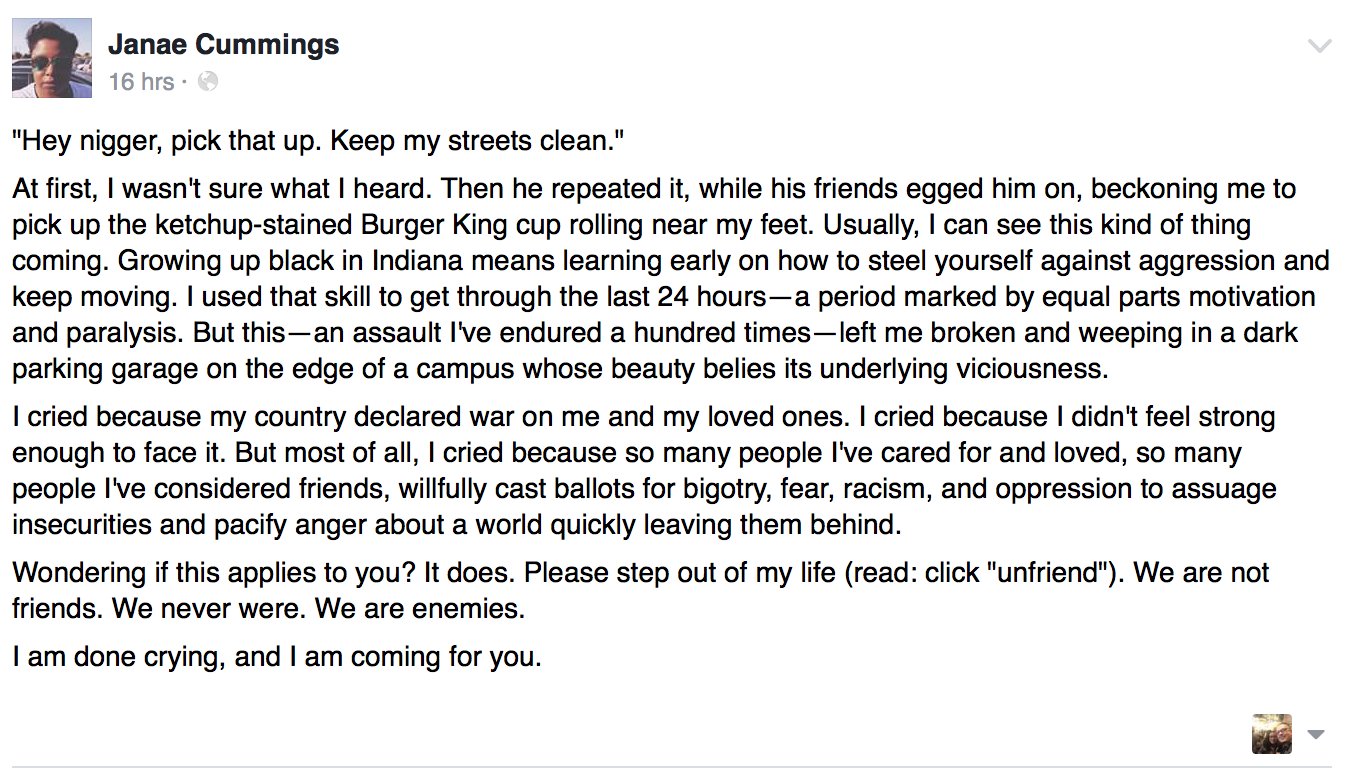Open the post via 16 hrs timestamp

pos(141,82)
